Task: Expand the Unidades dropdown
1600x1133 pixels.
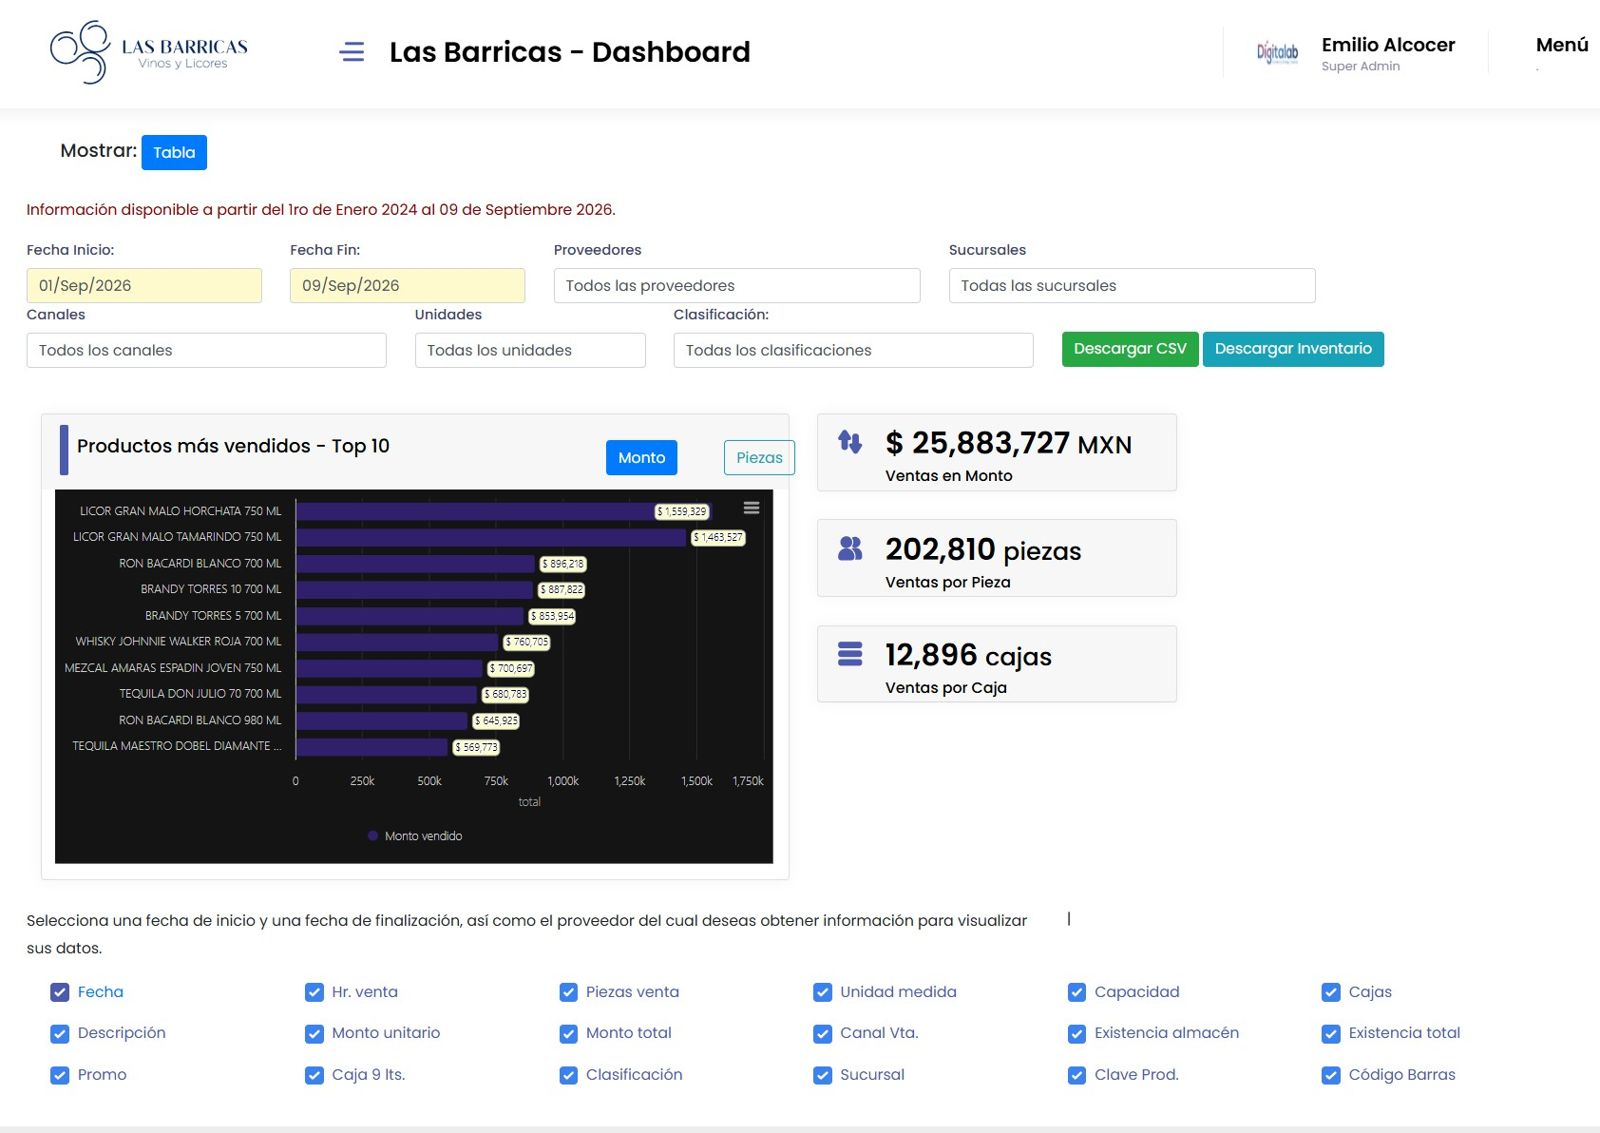Action: [530, 350]
